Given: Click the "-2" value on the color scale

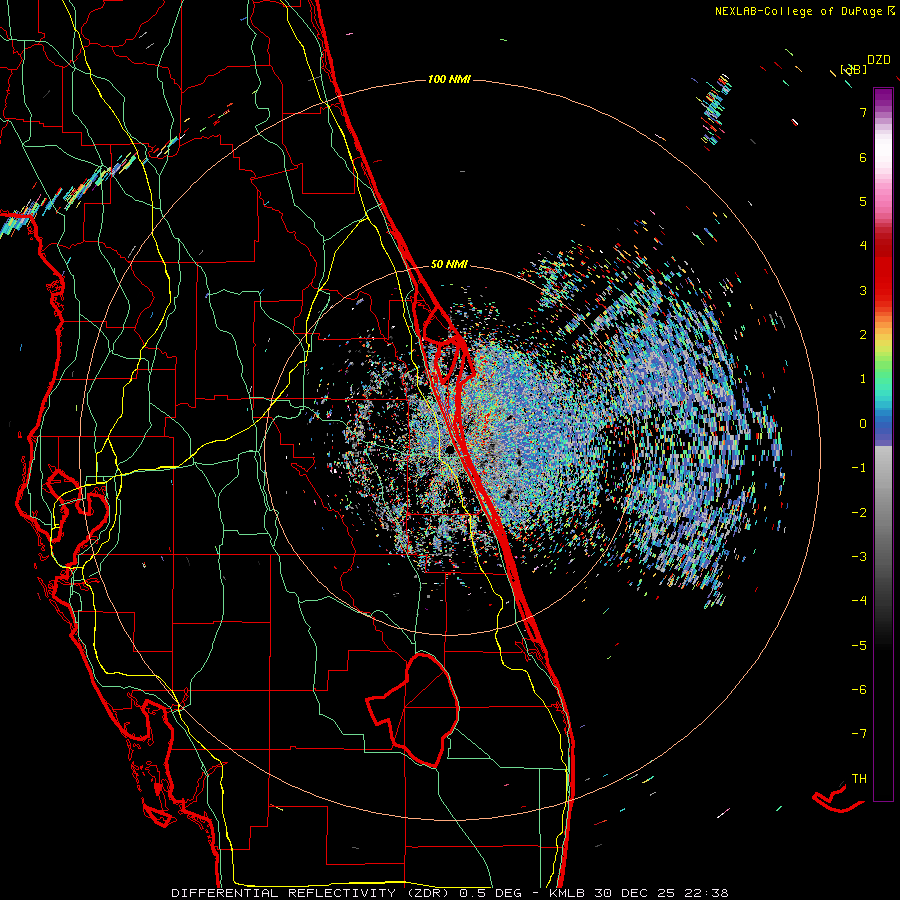Looking at the screenshot, I should [859, 513].
